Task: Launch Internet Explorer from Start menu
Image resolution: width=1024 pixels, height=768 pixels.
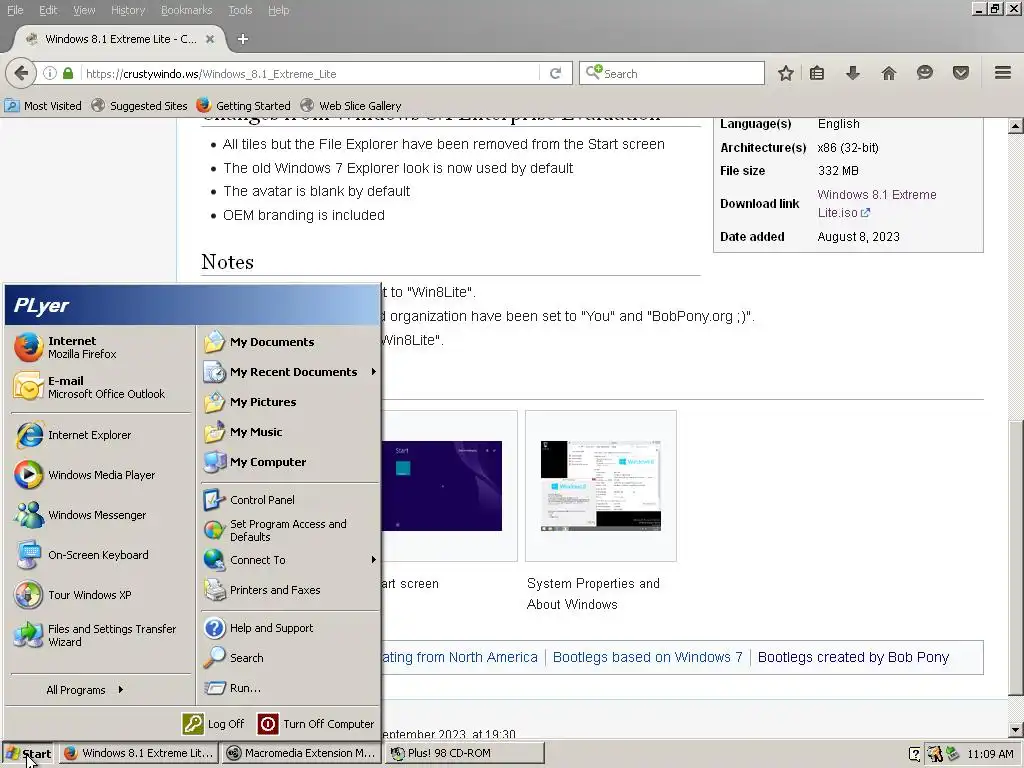Action: [x=100, y=435]
